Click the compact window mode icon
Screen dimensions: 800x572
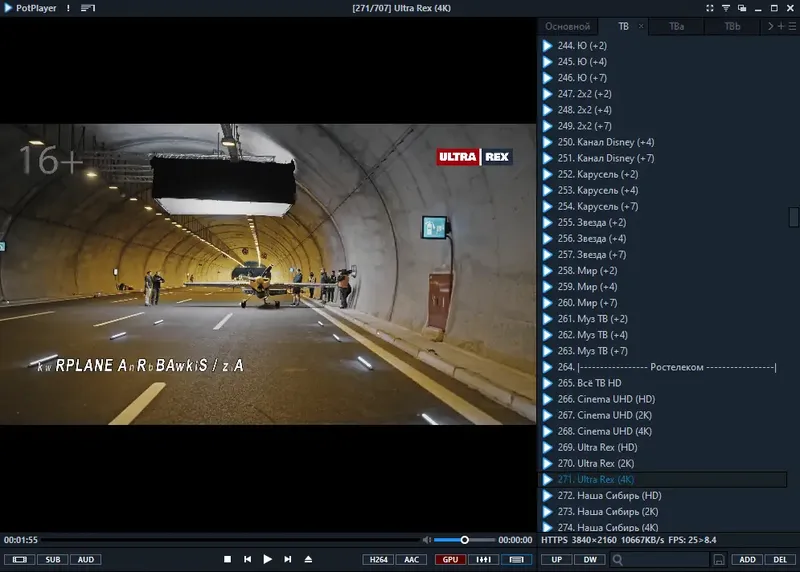pyautogui.click(x=742, y=8)
